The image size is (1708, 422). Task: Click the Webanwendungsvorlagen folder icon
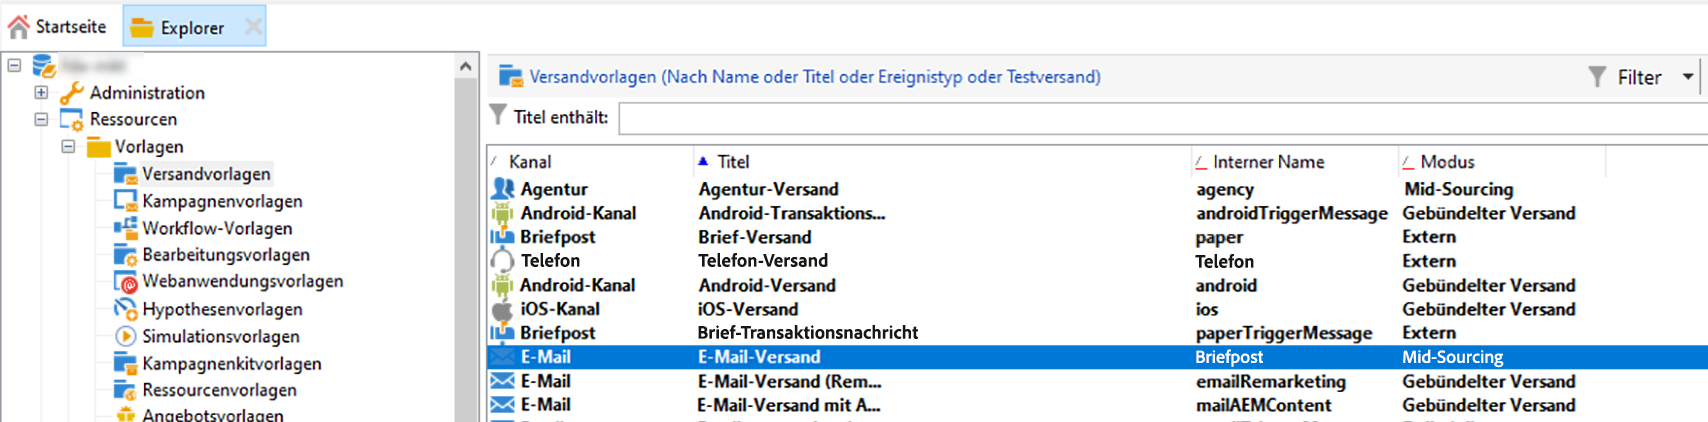pyautogui.click(x=126, y=282)
